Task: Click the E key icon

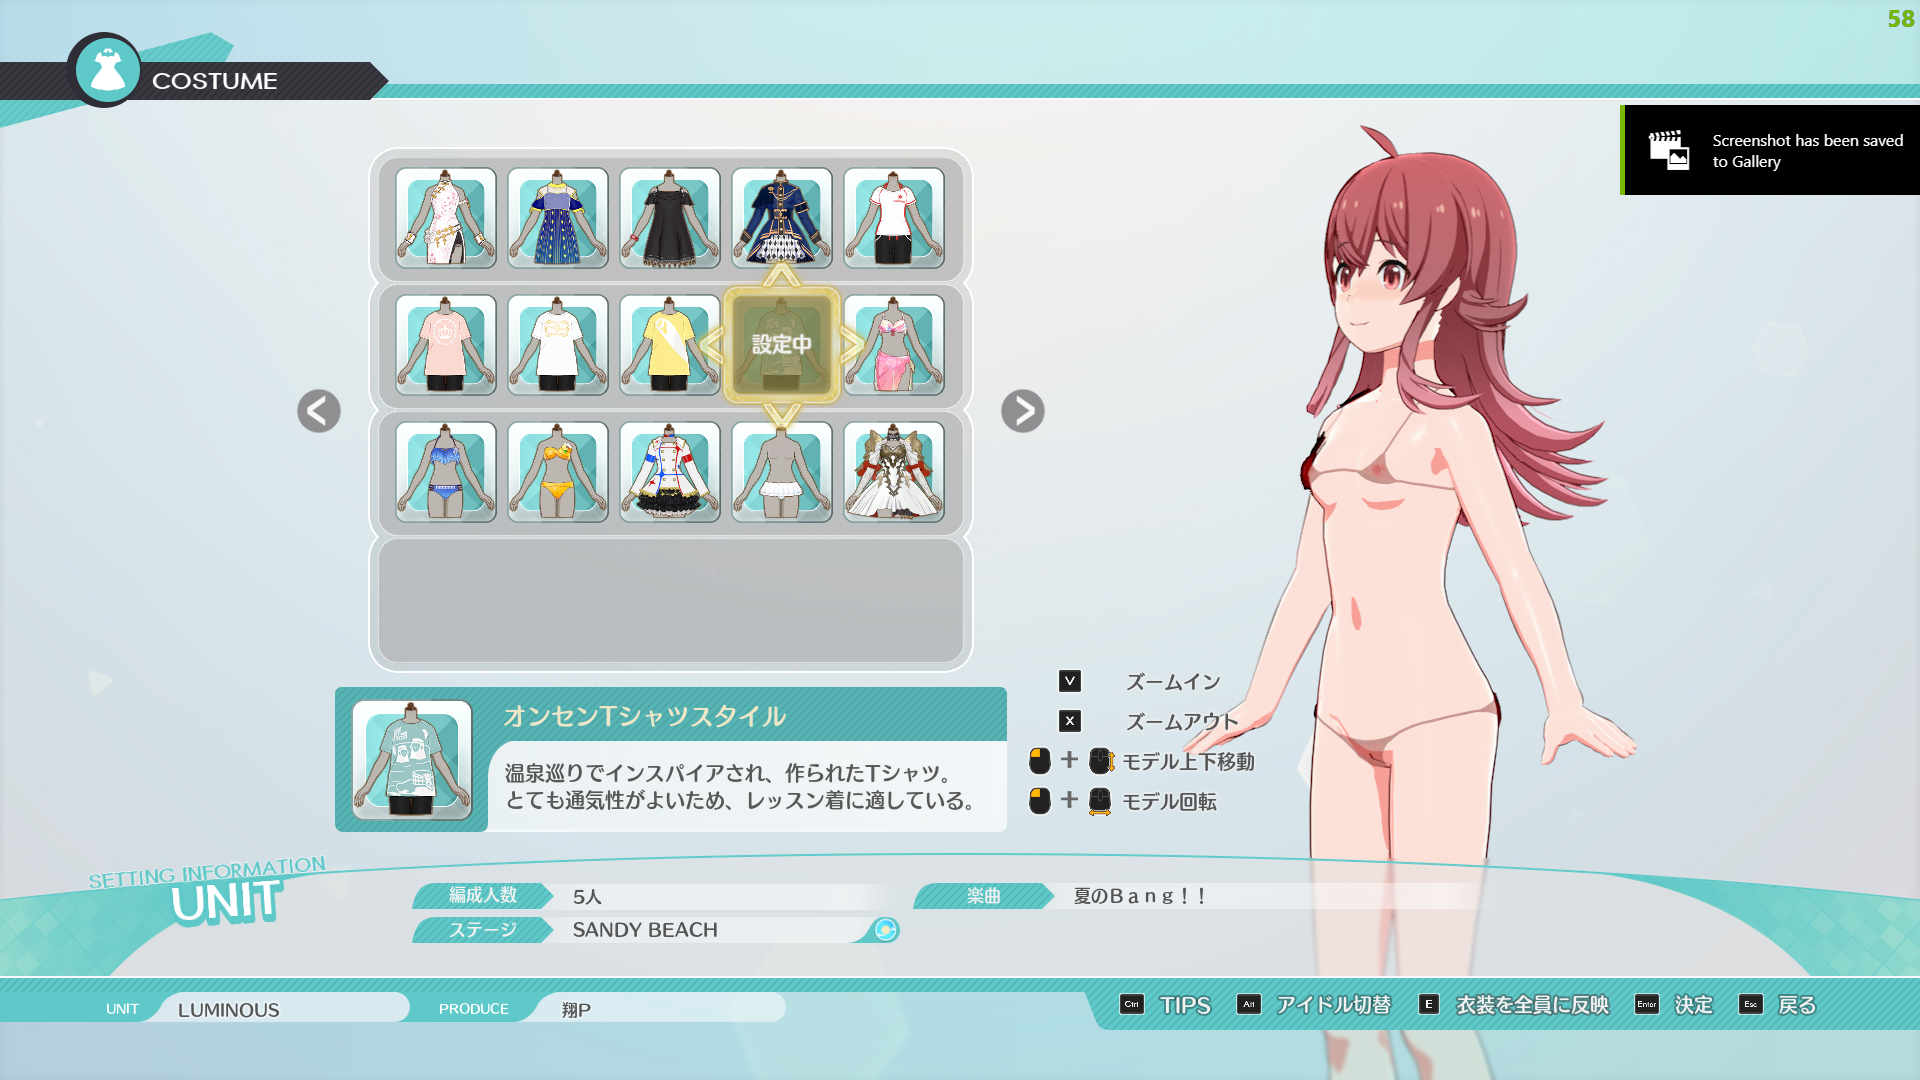Action: coord(1429,1004)
